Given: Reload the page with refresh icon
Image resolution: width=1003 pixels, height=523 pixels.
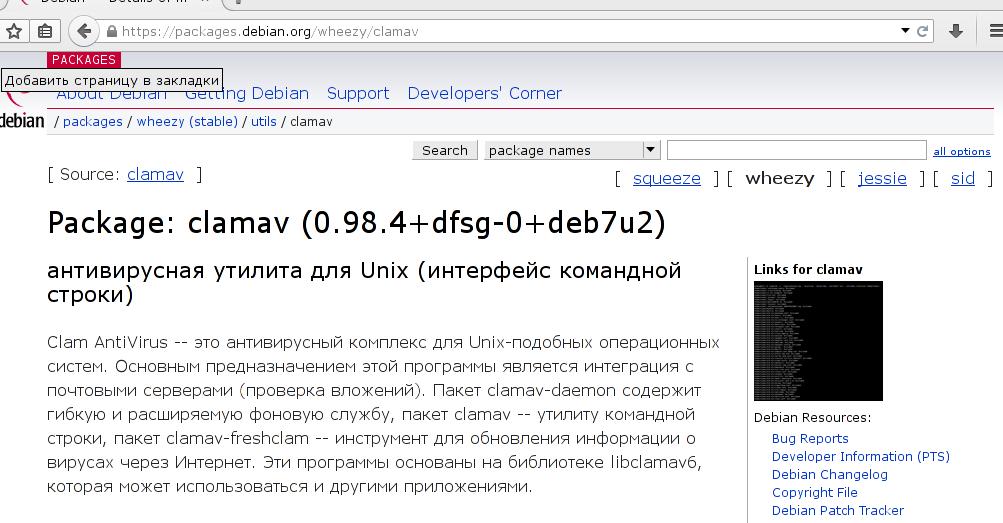Looking at the screenshot, I should pos(922,31).
